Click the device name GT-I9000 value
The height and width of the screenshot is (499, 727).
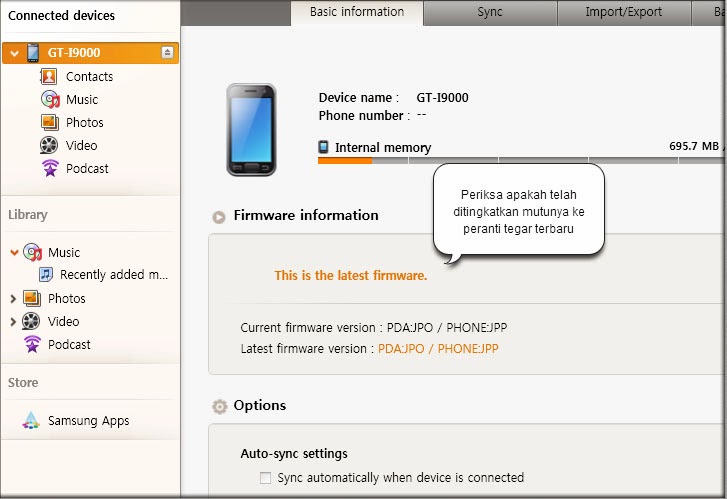click(442, 97)
